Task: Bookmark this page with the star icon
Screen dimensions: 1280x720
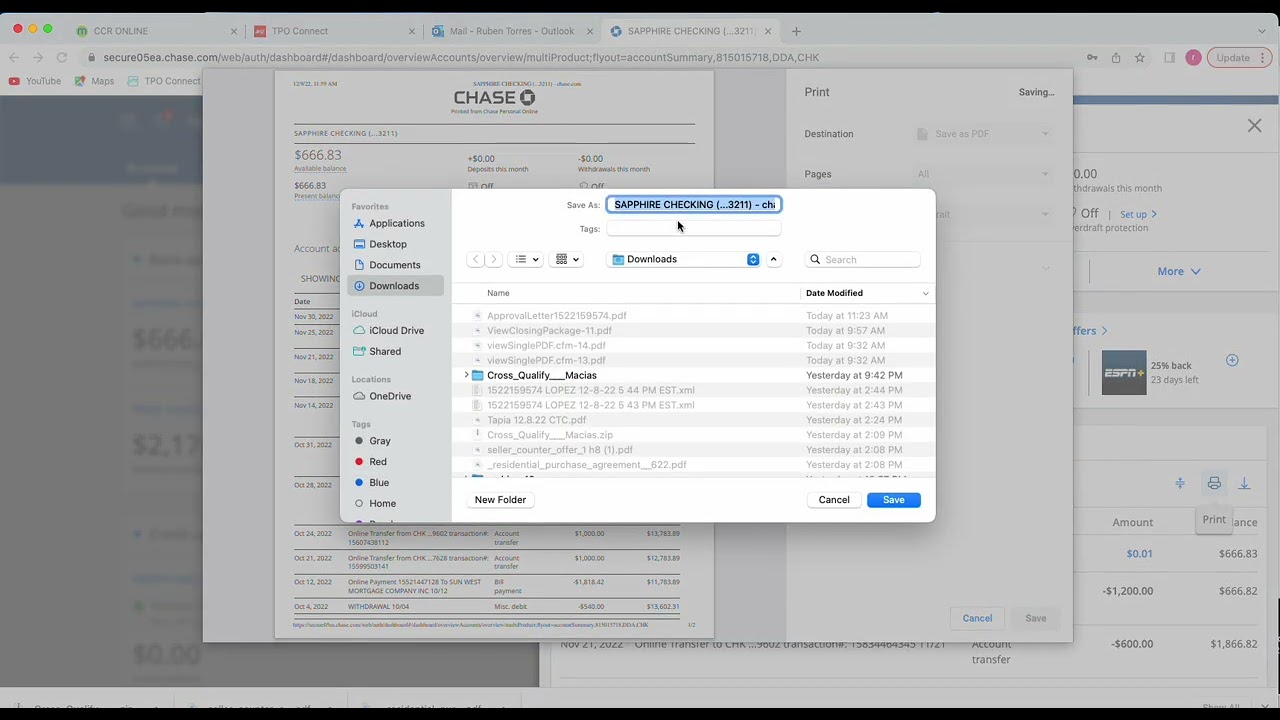Action: [x=1139, y=58]
